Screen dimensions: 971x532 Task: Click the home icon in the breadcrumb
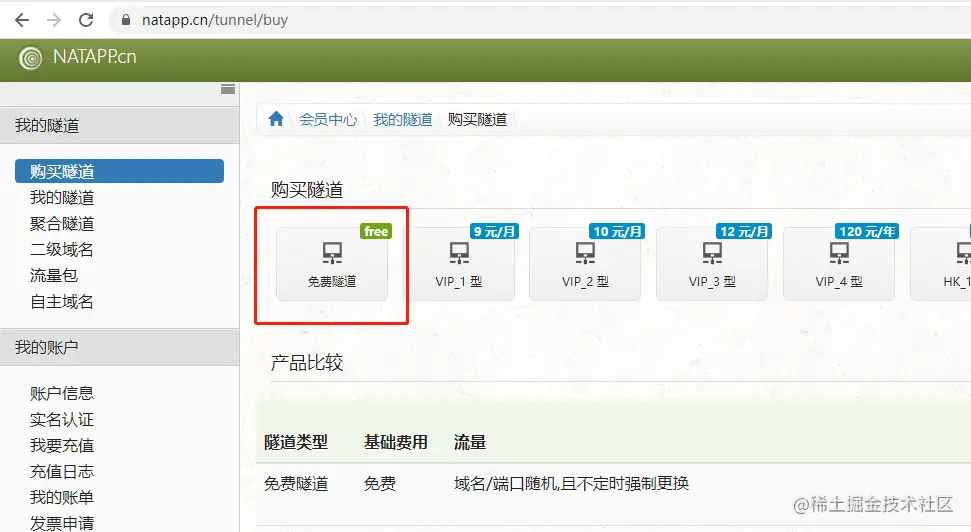(x=276, y=119)
